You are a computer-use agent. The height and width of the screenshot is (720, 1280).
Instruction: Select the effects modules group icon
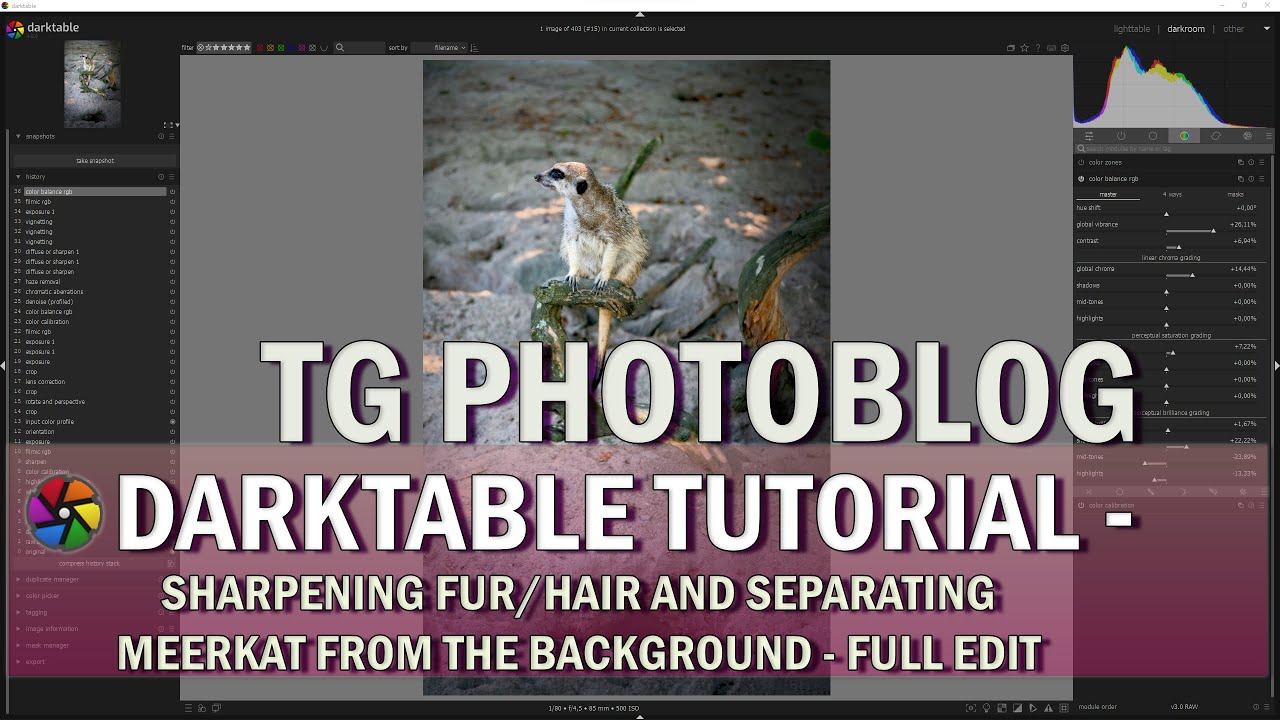(x=1247, y=136)
